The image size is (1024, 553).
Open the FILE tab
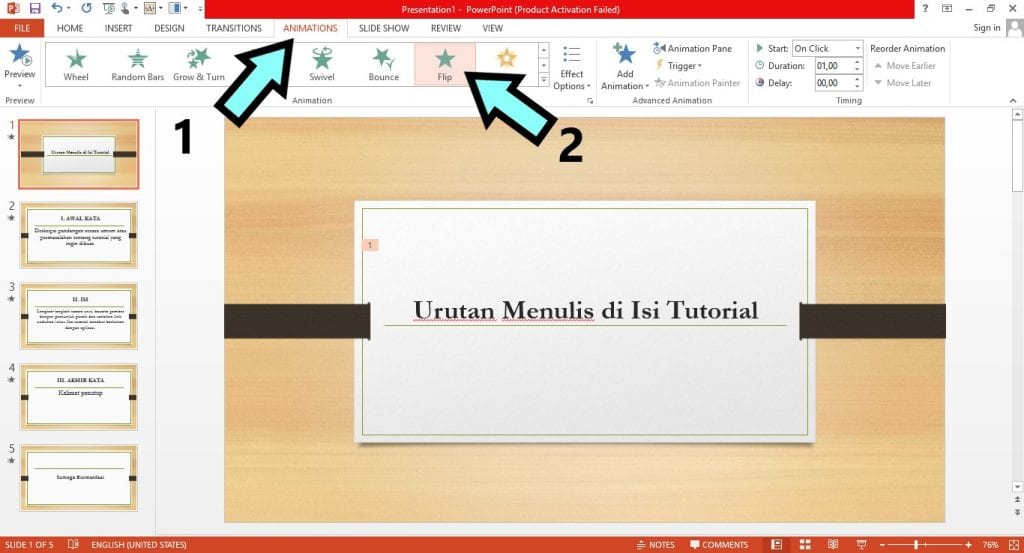[x=22, y=28]
